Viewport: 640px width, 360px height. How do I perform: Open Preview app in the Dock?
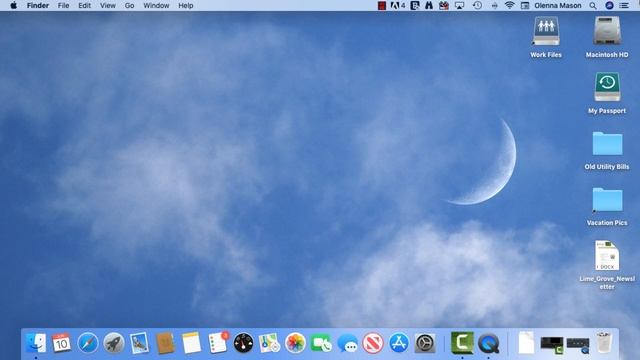coord(139,343)
